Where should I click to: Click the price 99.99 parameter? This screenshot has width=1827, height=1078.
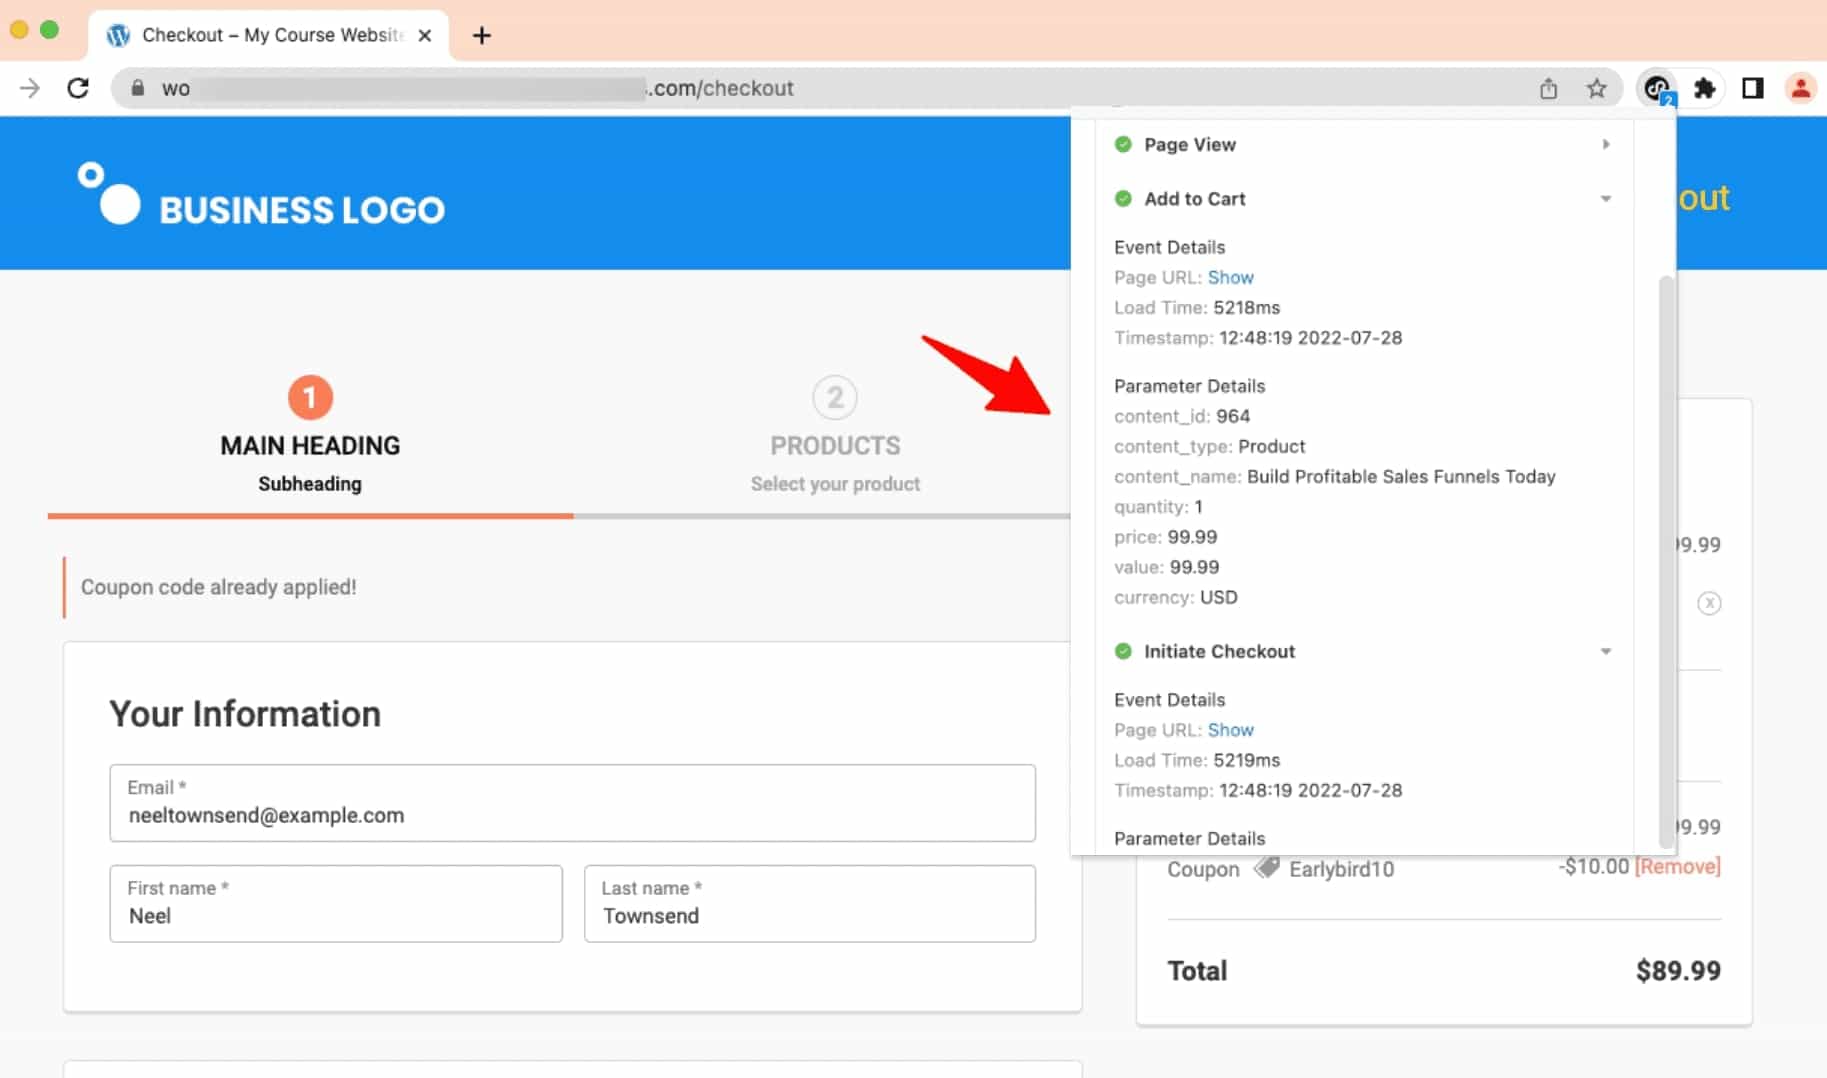click(x=1165, y=537)
